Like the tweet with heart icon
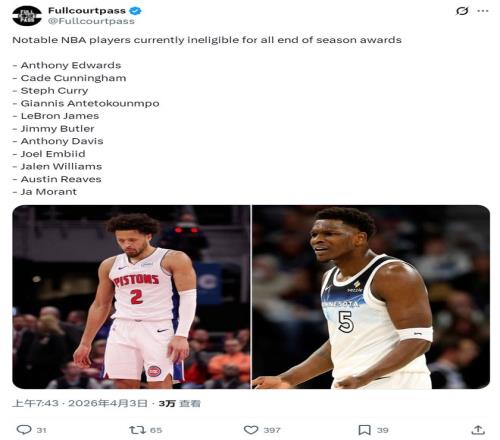Image resolution: width=500 pixels, height=440 pixels. point(251,430)
